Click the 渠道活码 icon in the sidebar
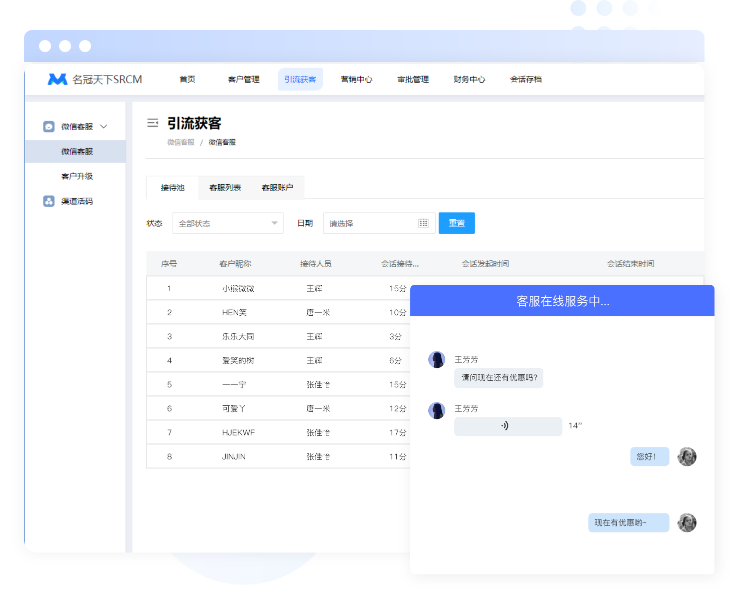 pos(48,201)
